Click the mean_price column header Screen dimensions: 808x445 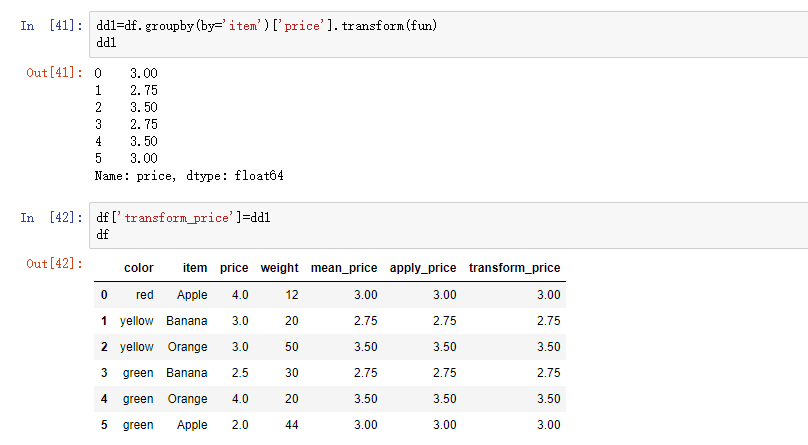pos(344,268)
